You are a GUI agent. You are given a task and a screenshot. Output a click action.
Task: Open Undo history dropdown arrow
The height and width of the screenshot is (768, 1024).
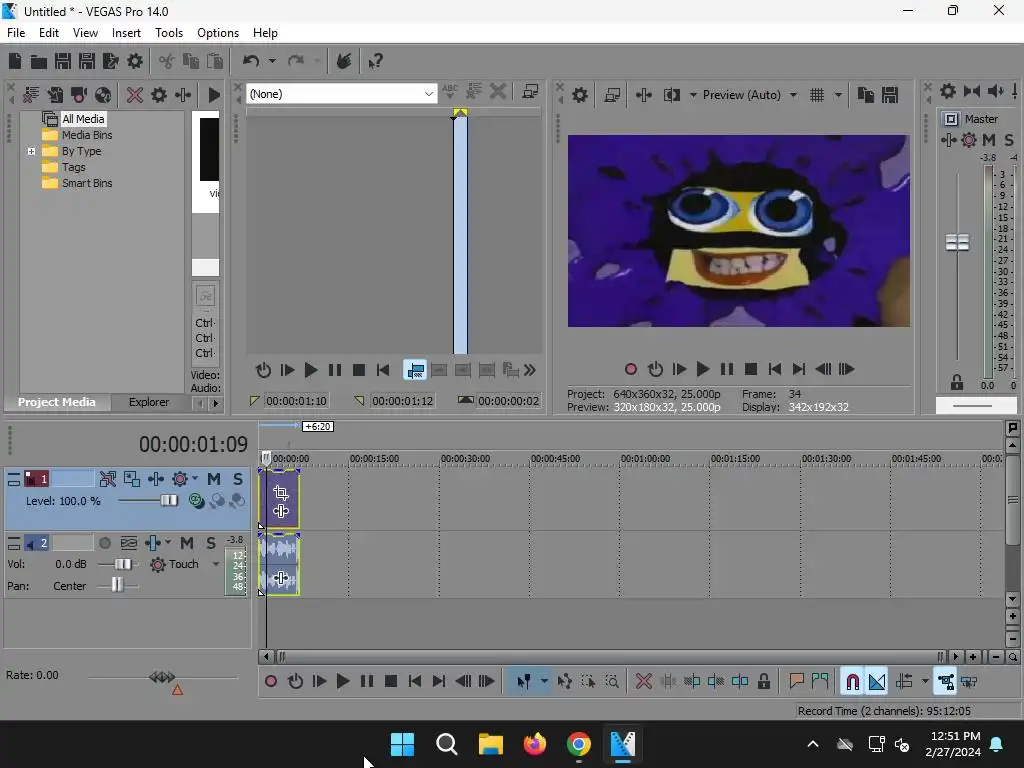coord(272,61)
